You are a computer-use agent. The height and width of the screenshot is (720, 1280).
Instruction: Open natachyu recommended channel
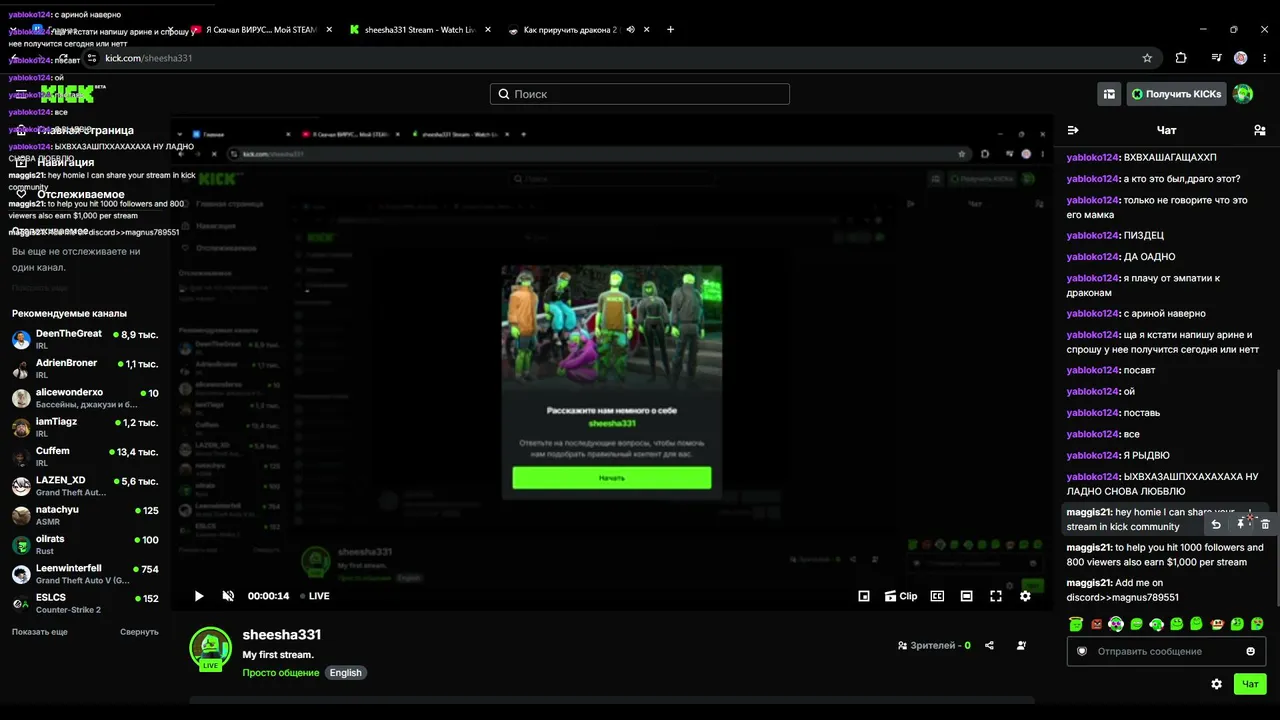[x=85, y=515]
